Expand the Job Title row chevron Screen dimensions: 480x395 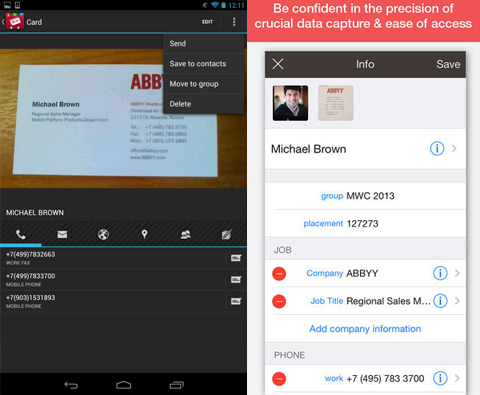457,301
